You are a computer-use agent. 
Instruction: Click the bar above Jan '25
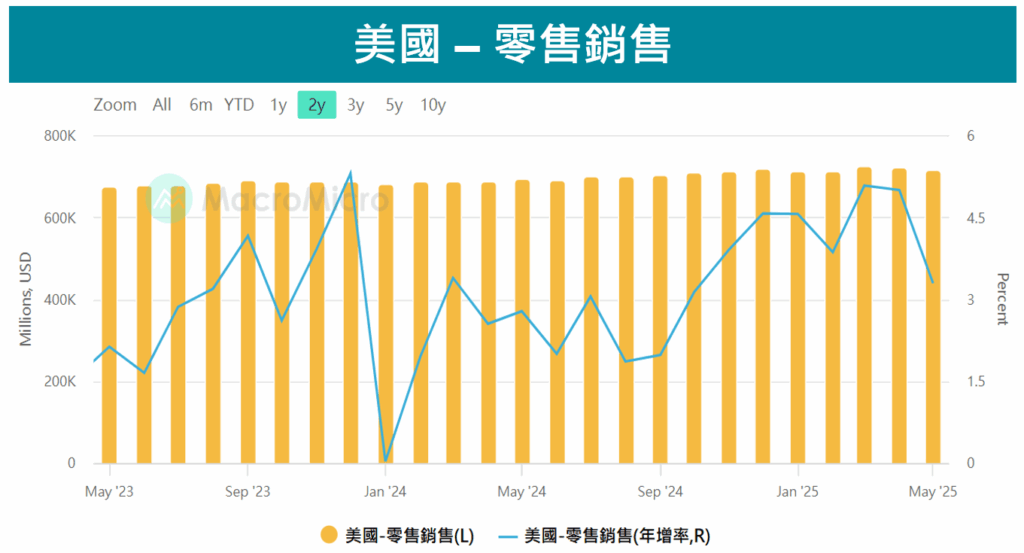pyautogui.click(x=797, y=318)
